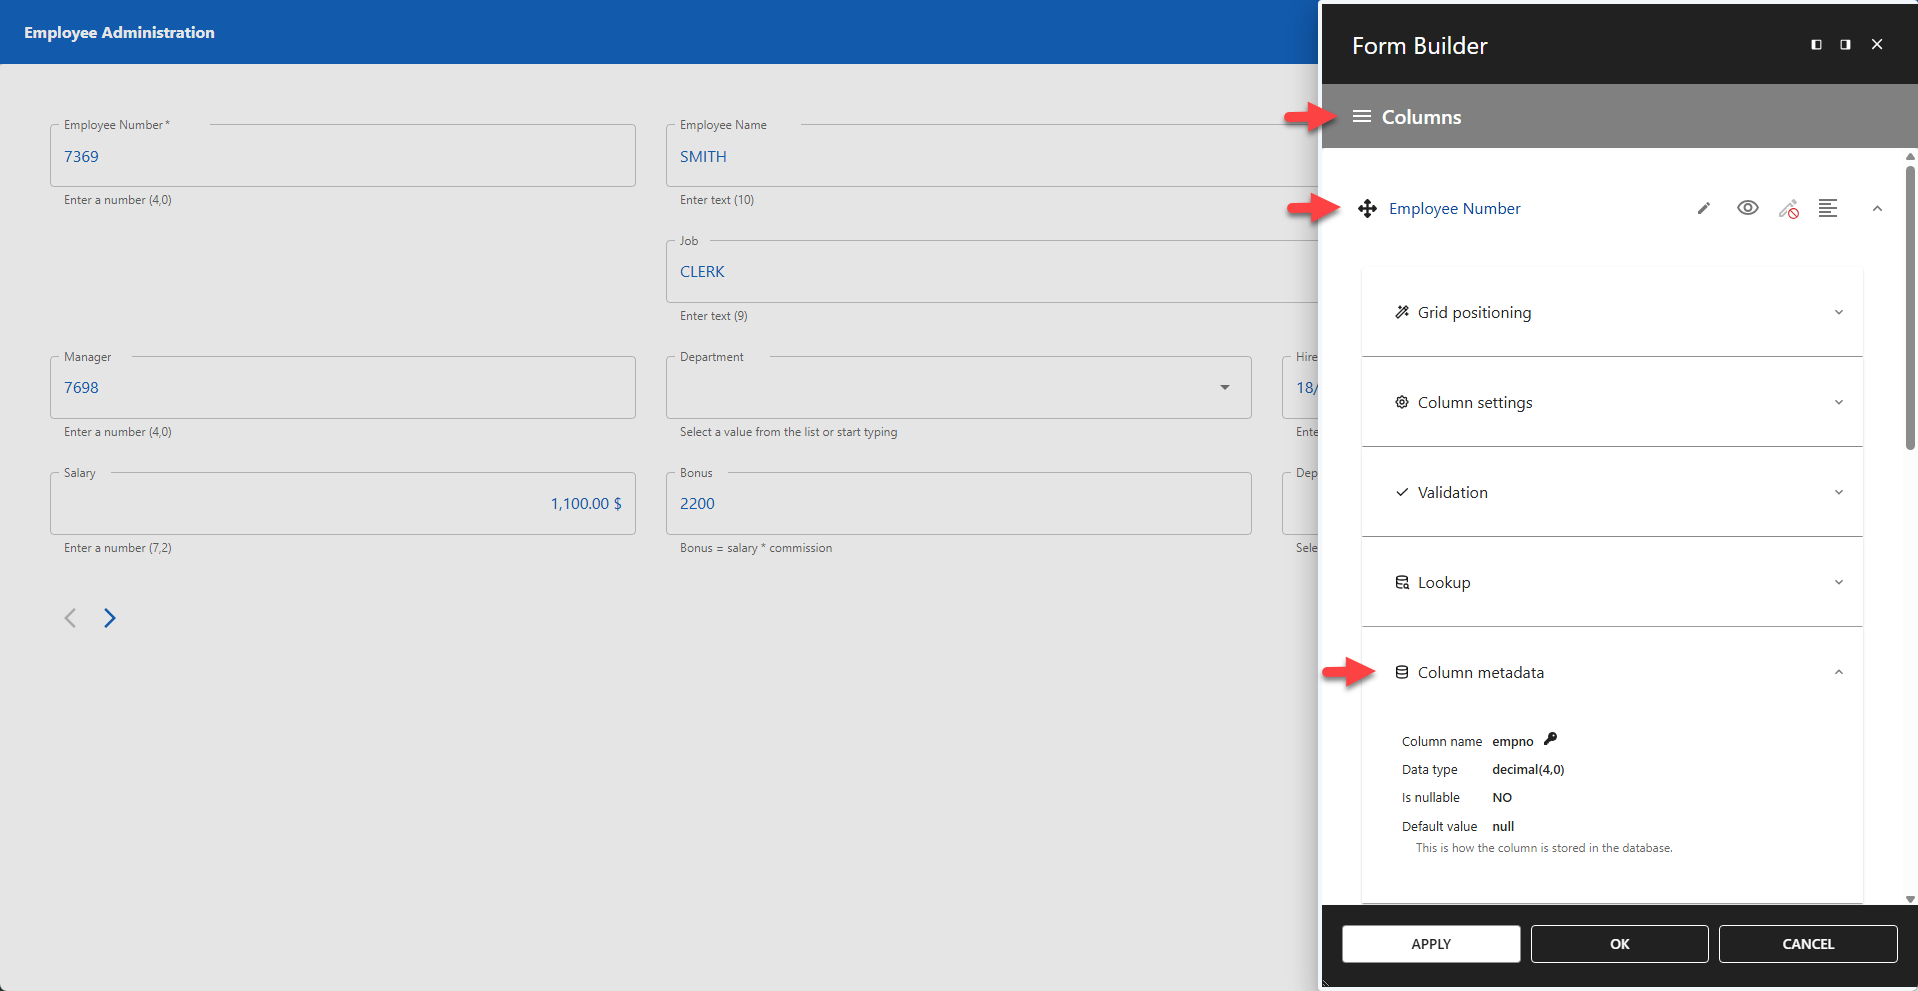Viewport: 1918px width, 991px height.
Task: Click the edit pencil for Employee Number
Action: (1704, 208)
